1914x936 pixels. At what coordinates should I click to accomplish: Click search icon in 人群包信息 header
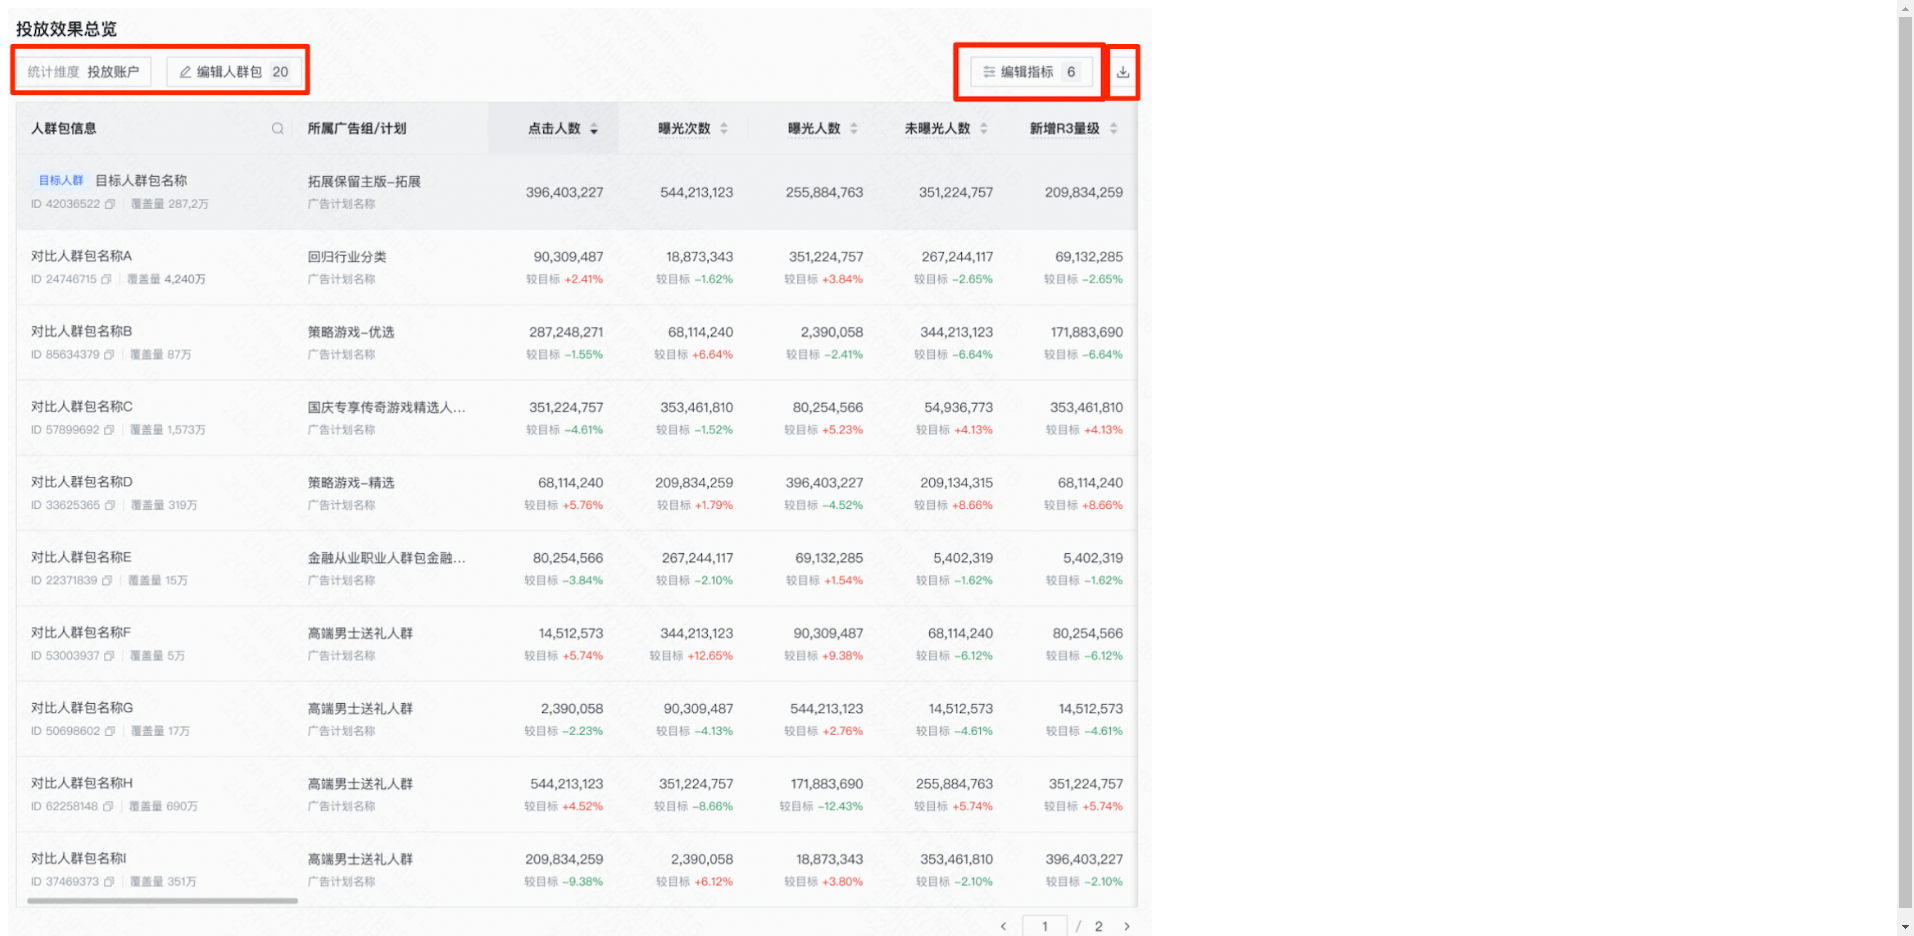pyautogui.click(x=277, y=129)
